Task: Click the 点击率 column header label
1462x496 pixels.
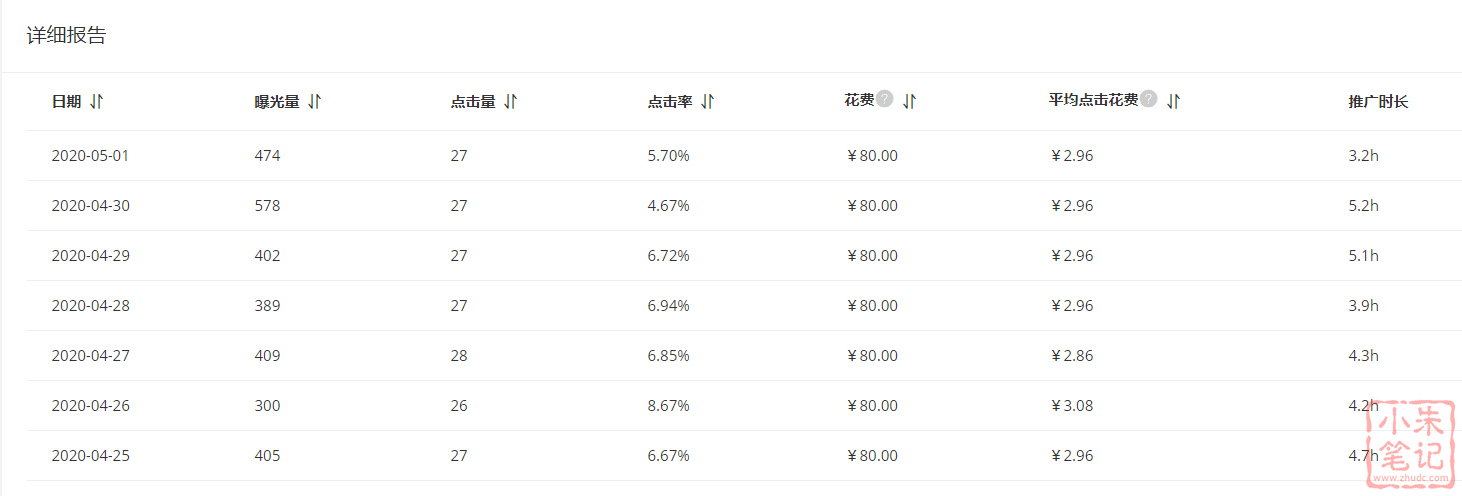Action: (x=670, y=101)
